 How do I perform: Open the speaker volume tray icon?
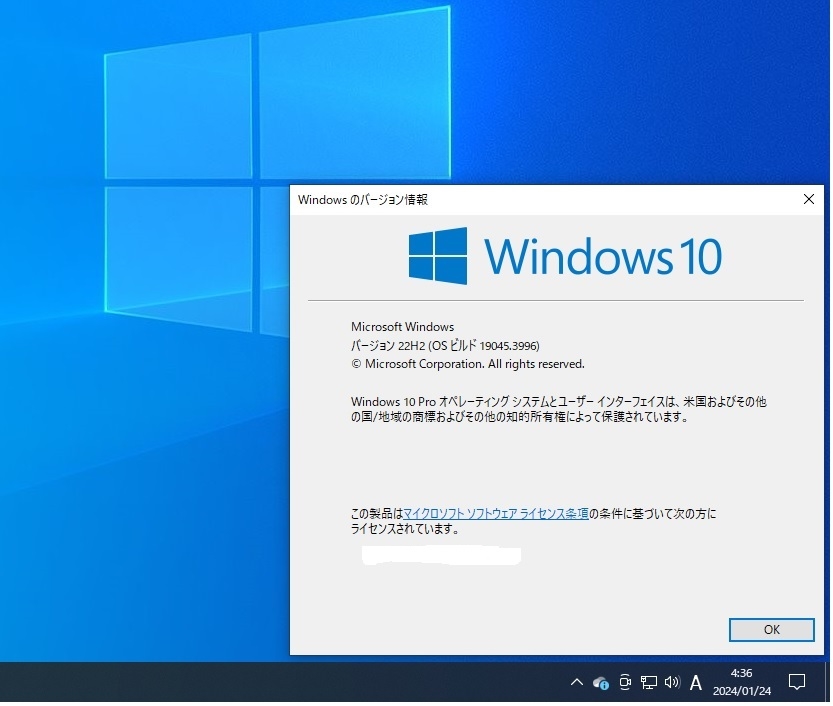tap(674, 684)
